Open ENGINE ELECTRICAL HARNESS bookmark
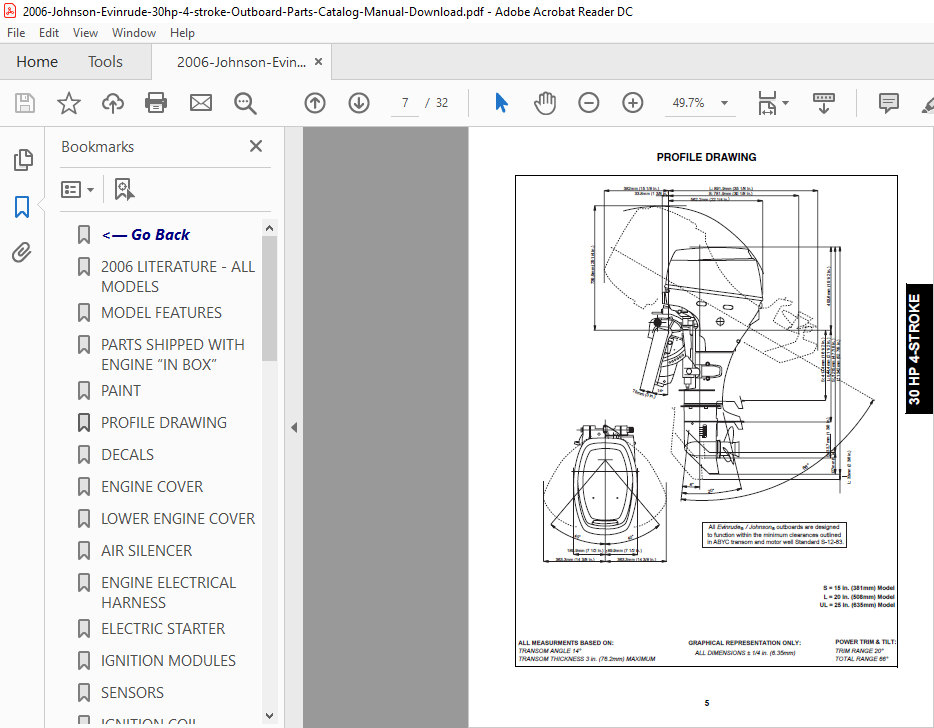934x728 pixels. 169,593
